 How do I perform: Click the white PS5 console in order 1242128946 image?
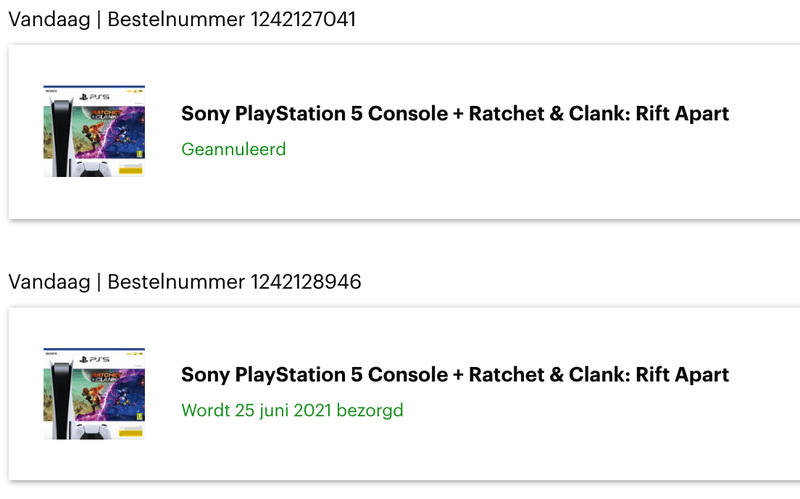61,400
